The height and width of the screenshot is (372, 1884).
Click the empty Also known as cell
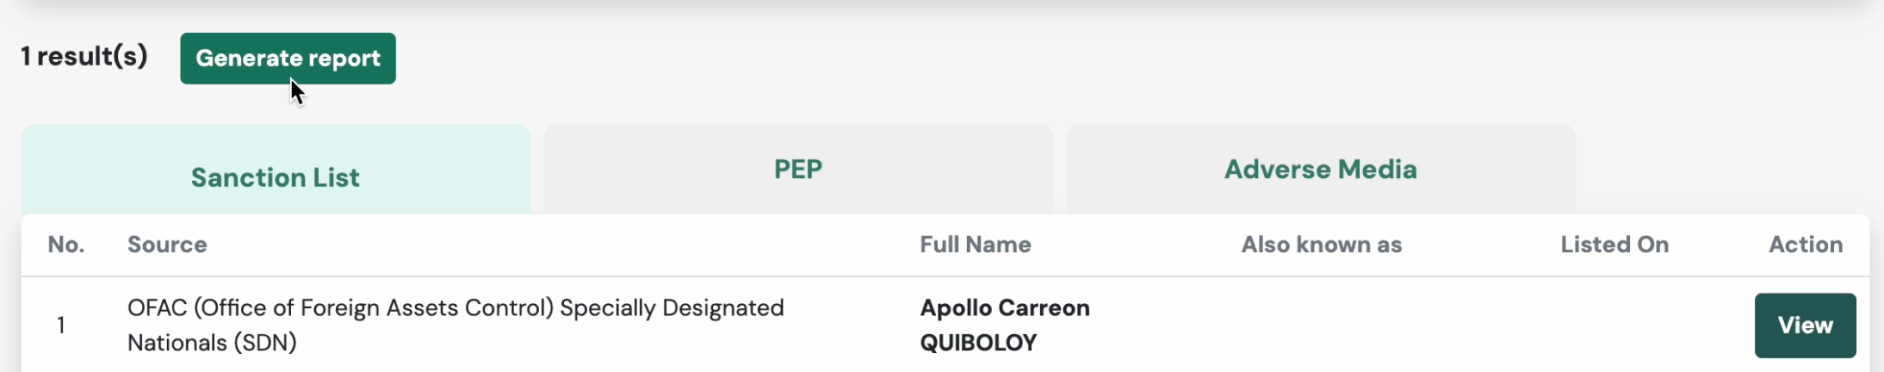coord(1321,325)
